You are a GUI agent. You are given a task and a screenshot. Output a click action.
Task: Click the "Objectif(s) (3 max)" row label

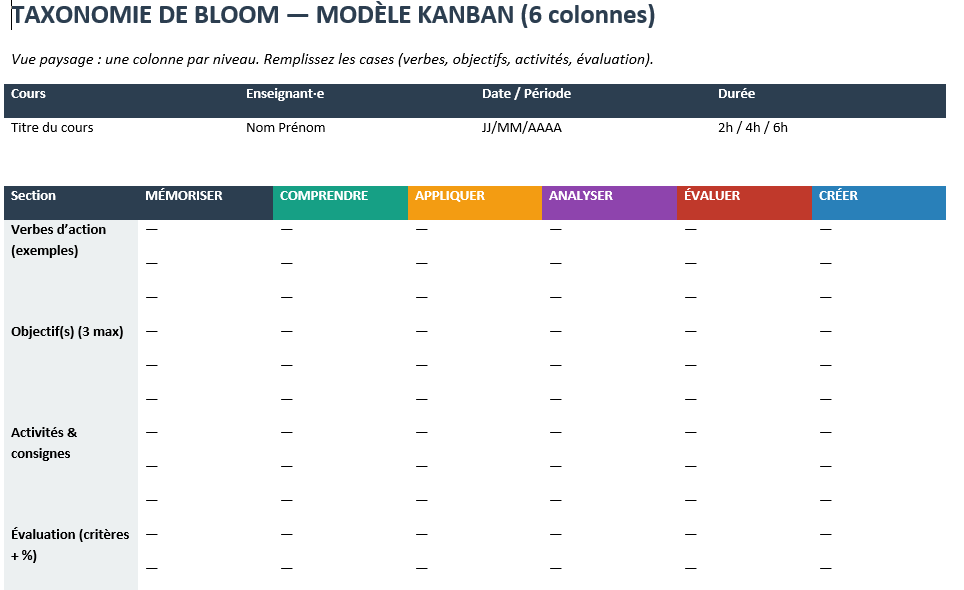[x=67, y=332]
